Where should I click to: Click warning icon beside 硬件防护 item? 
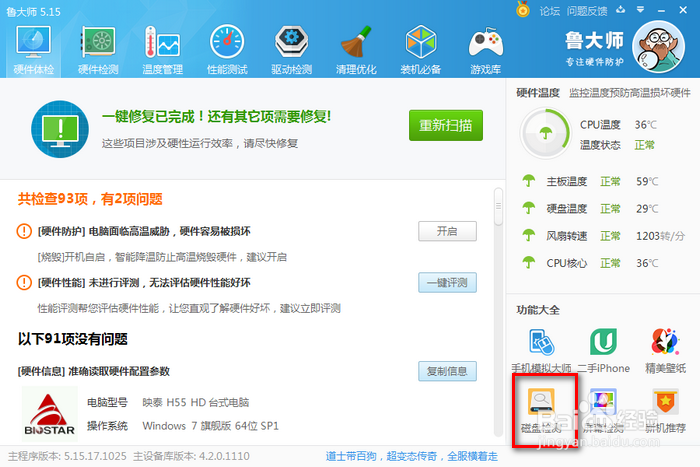(24, 231)
